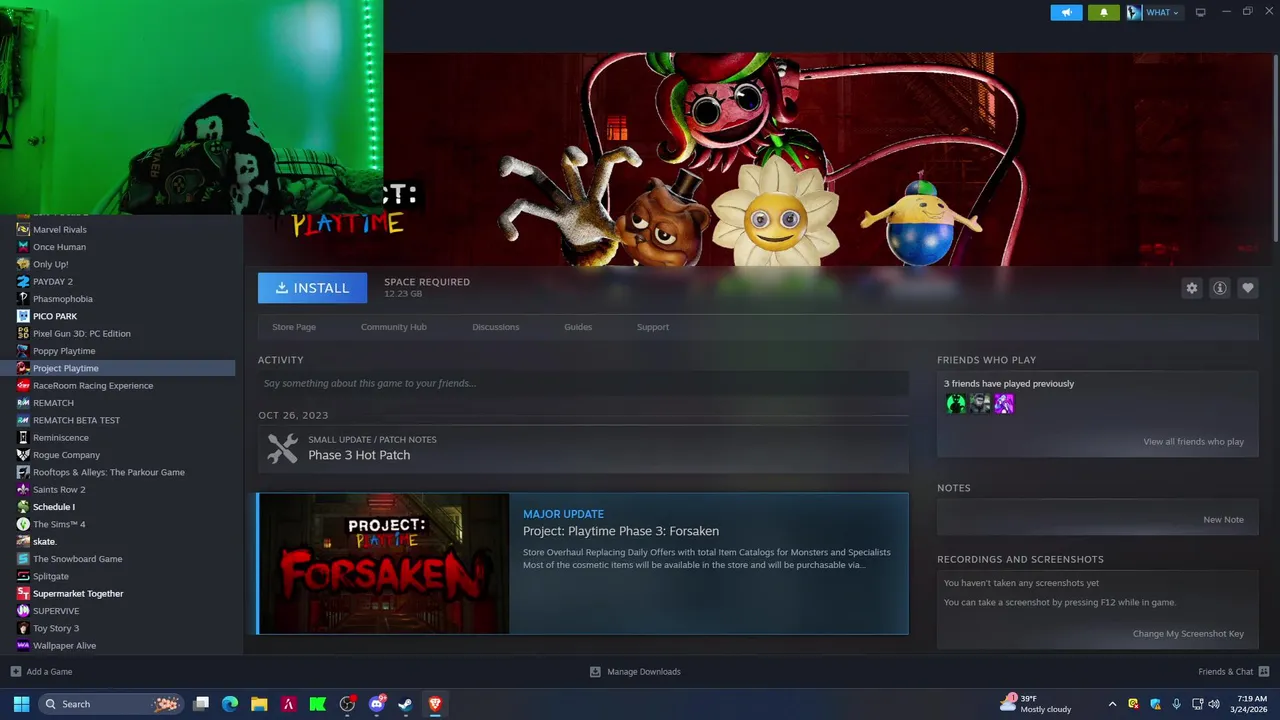Click the Schedule I game icon

(23, 507)
